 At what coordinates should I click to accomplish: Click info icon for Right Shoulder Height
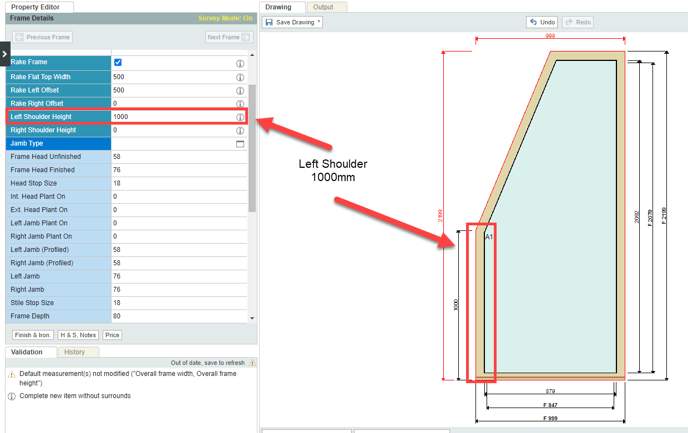240,130
